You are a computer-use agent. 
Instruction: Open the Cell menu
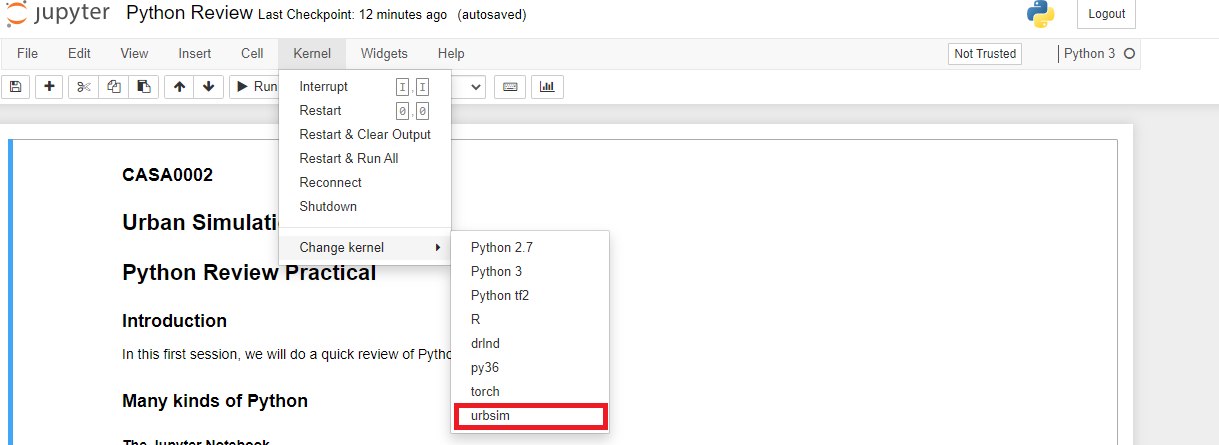pos(252,54)
